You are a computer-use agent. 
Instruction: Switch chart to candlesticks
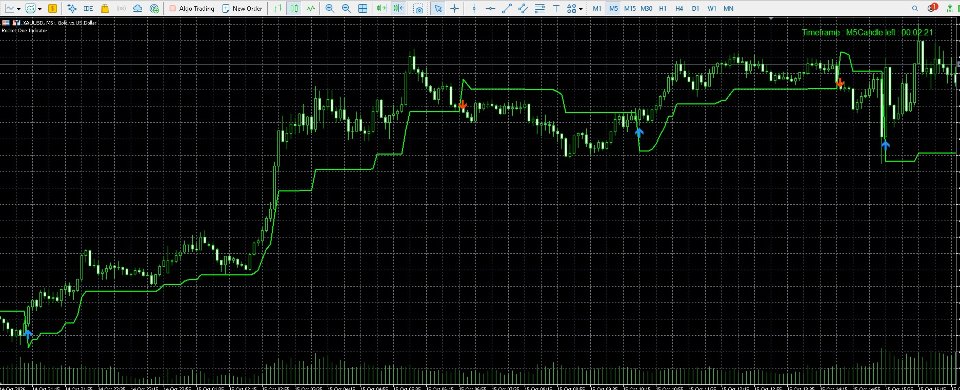pyautogui.click(x=294, y=9)
